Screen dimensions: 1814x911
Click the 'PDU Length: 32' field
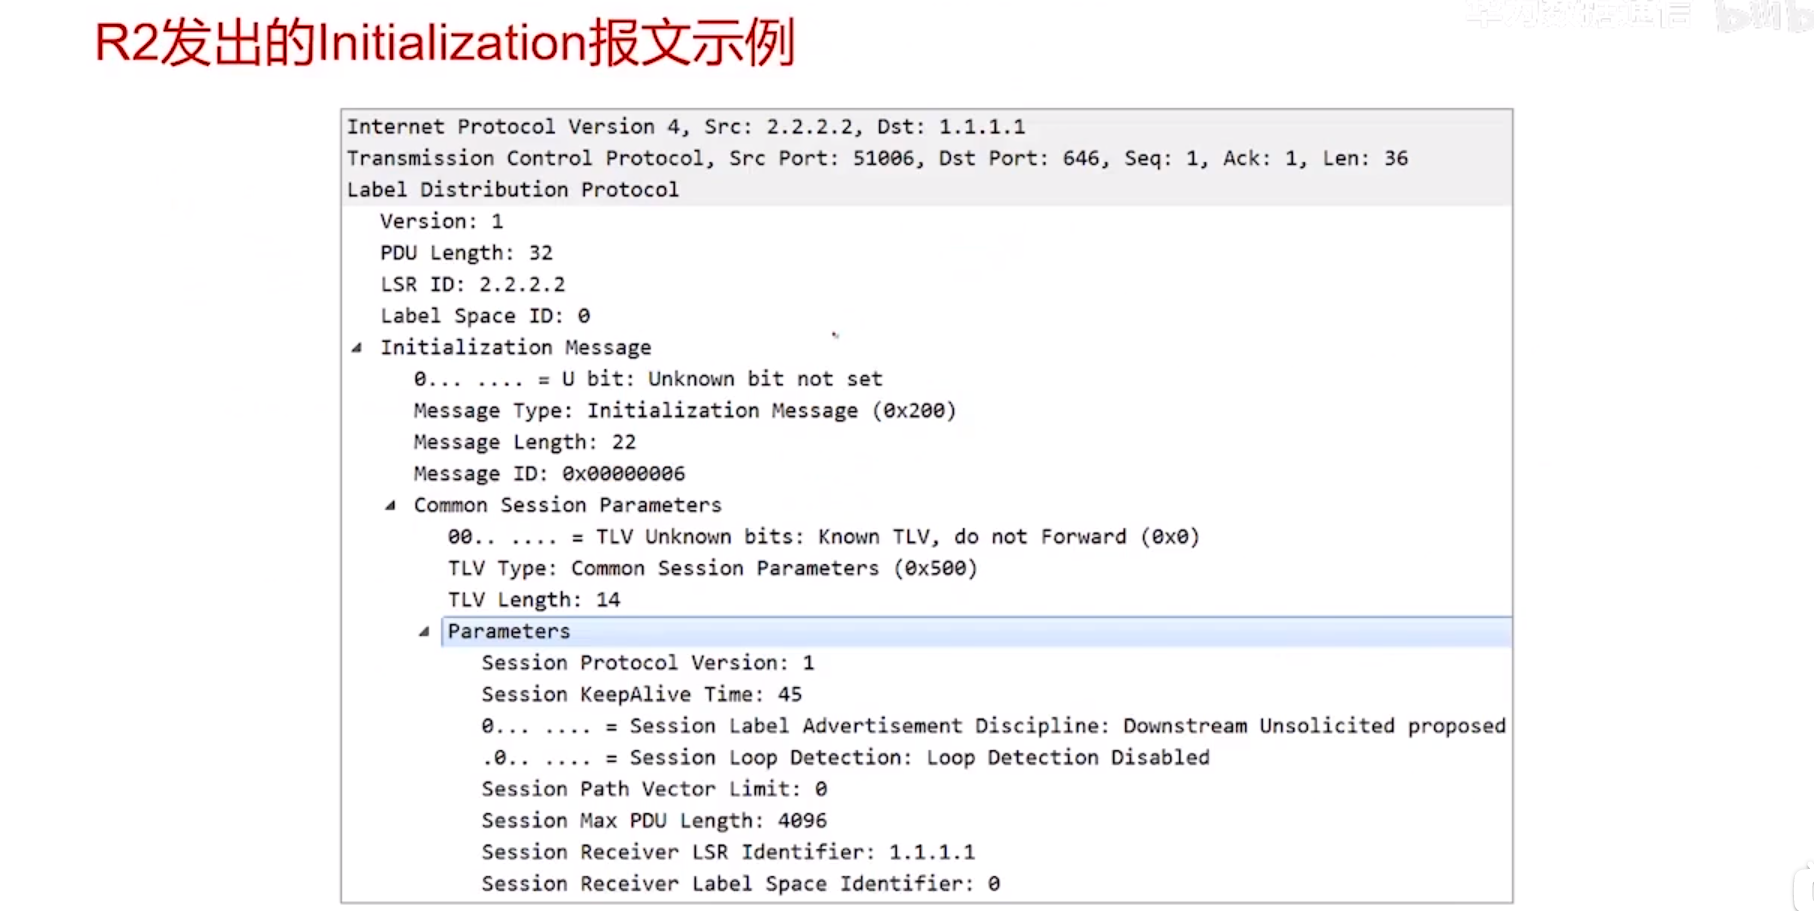point(466,253)
